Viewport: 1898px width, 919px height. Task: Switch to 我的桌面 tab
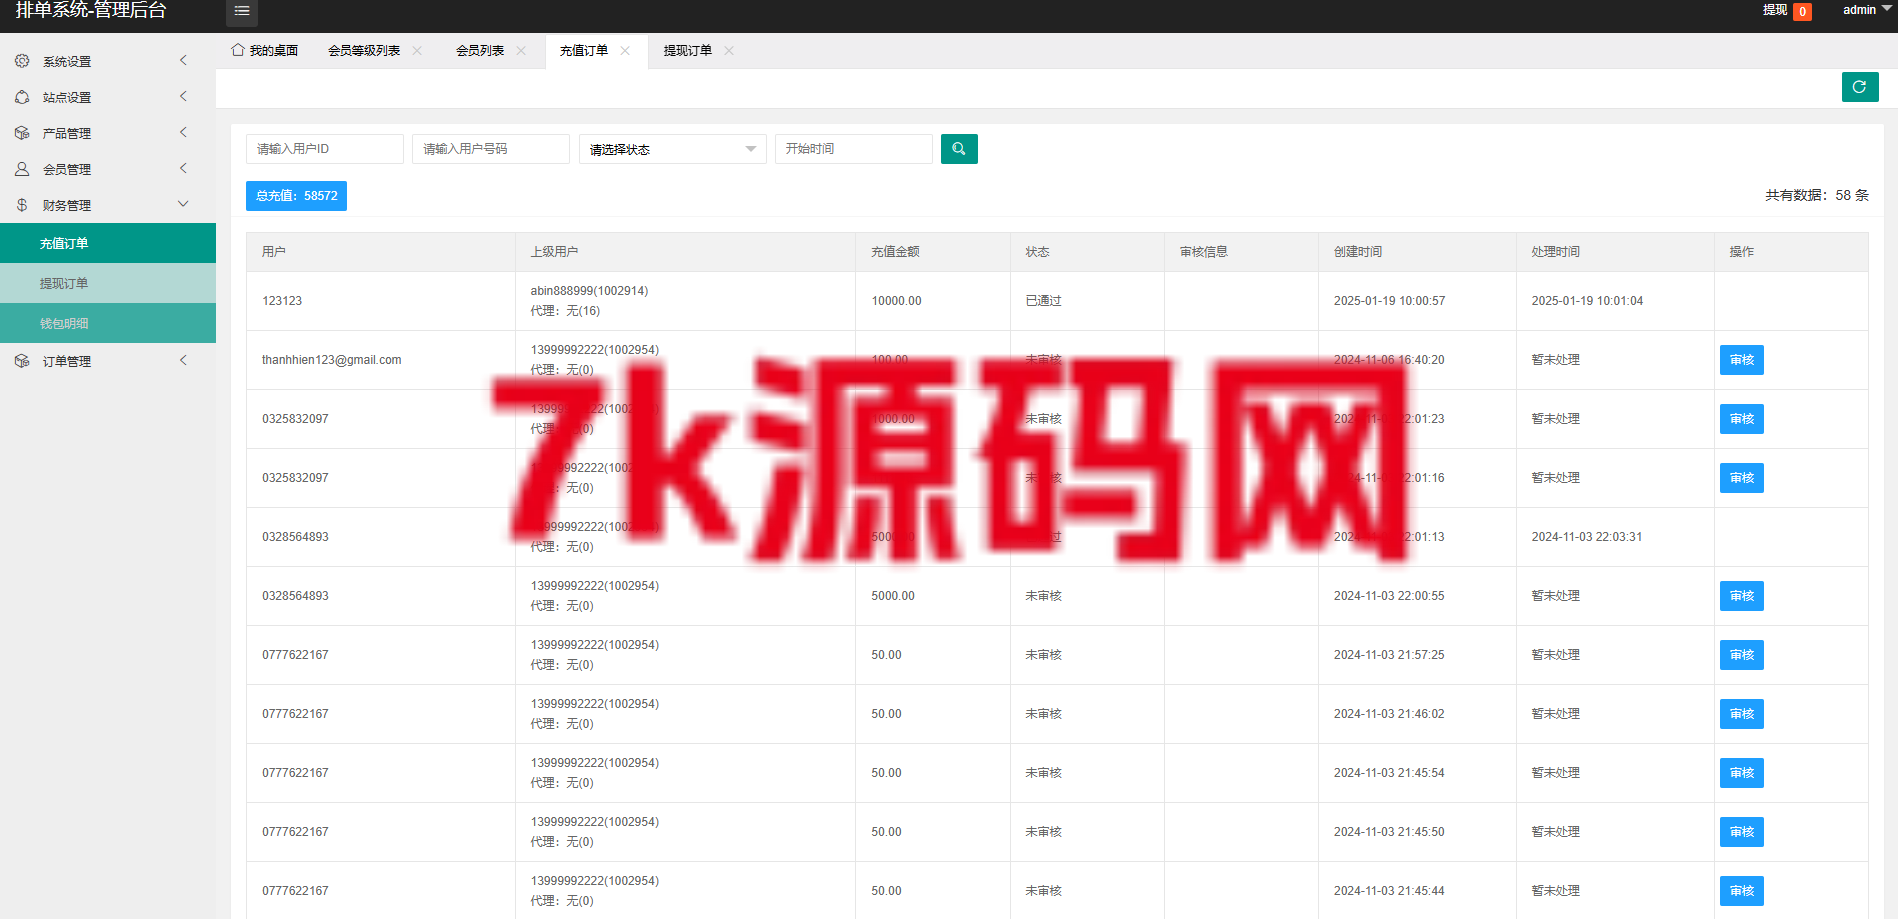265,51
